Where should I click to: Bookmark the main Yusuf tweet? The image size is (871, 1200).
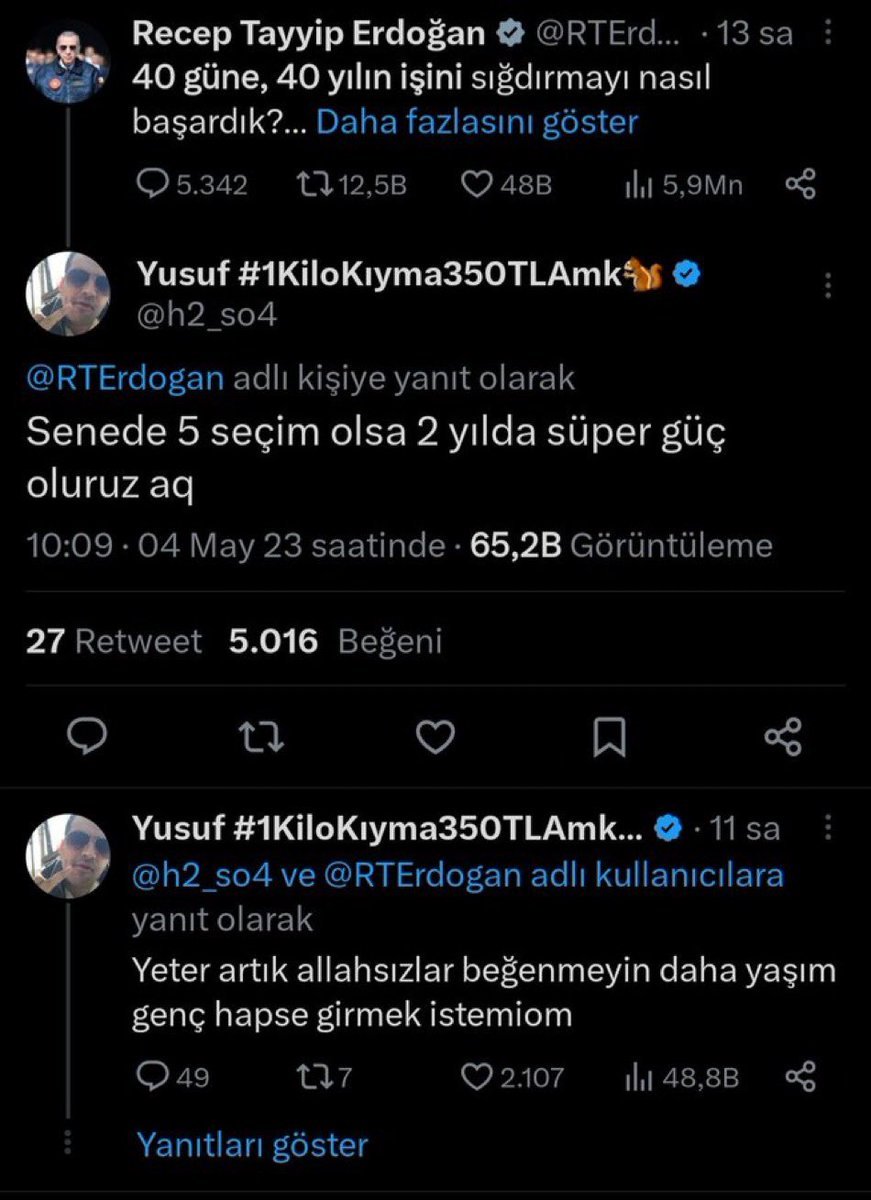pos(609,738)
